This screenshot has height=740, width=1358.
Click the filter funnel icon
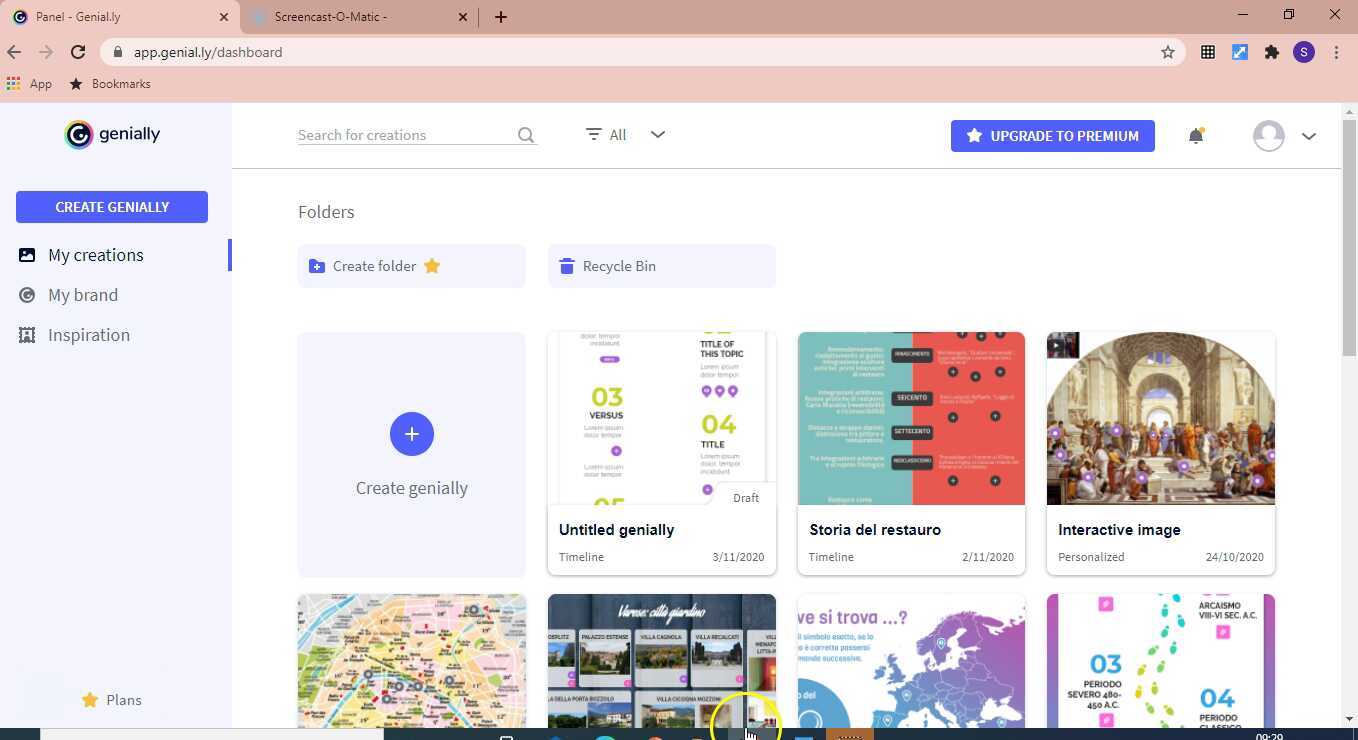click(x=590, y=135)
